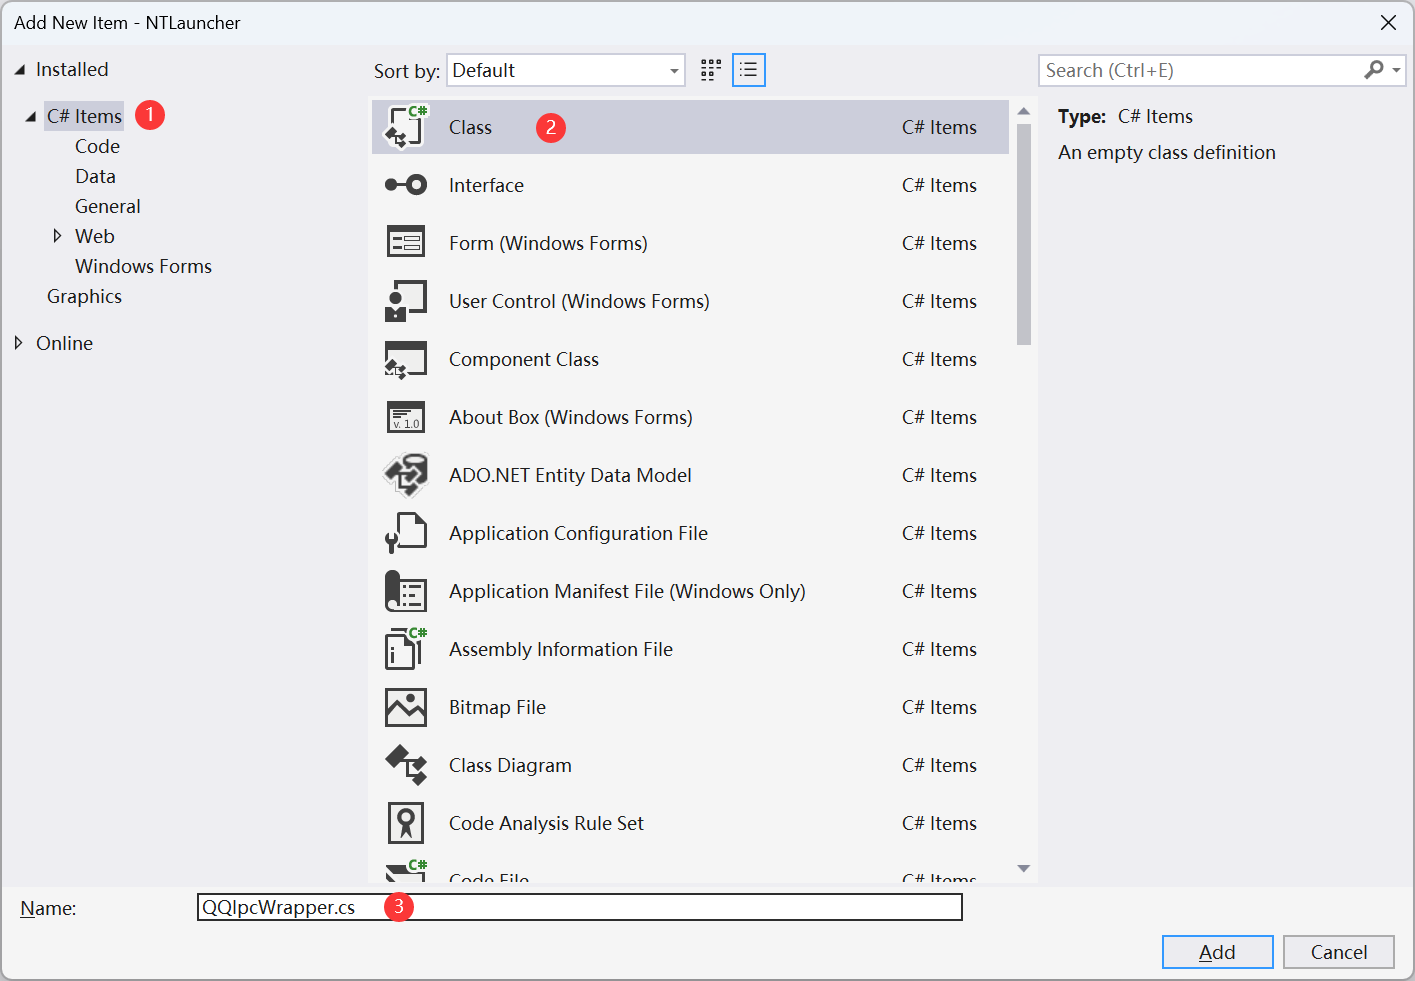Select the Data category
The image size is (1415, 981).
(95, 176)
